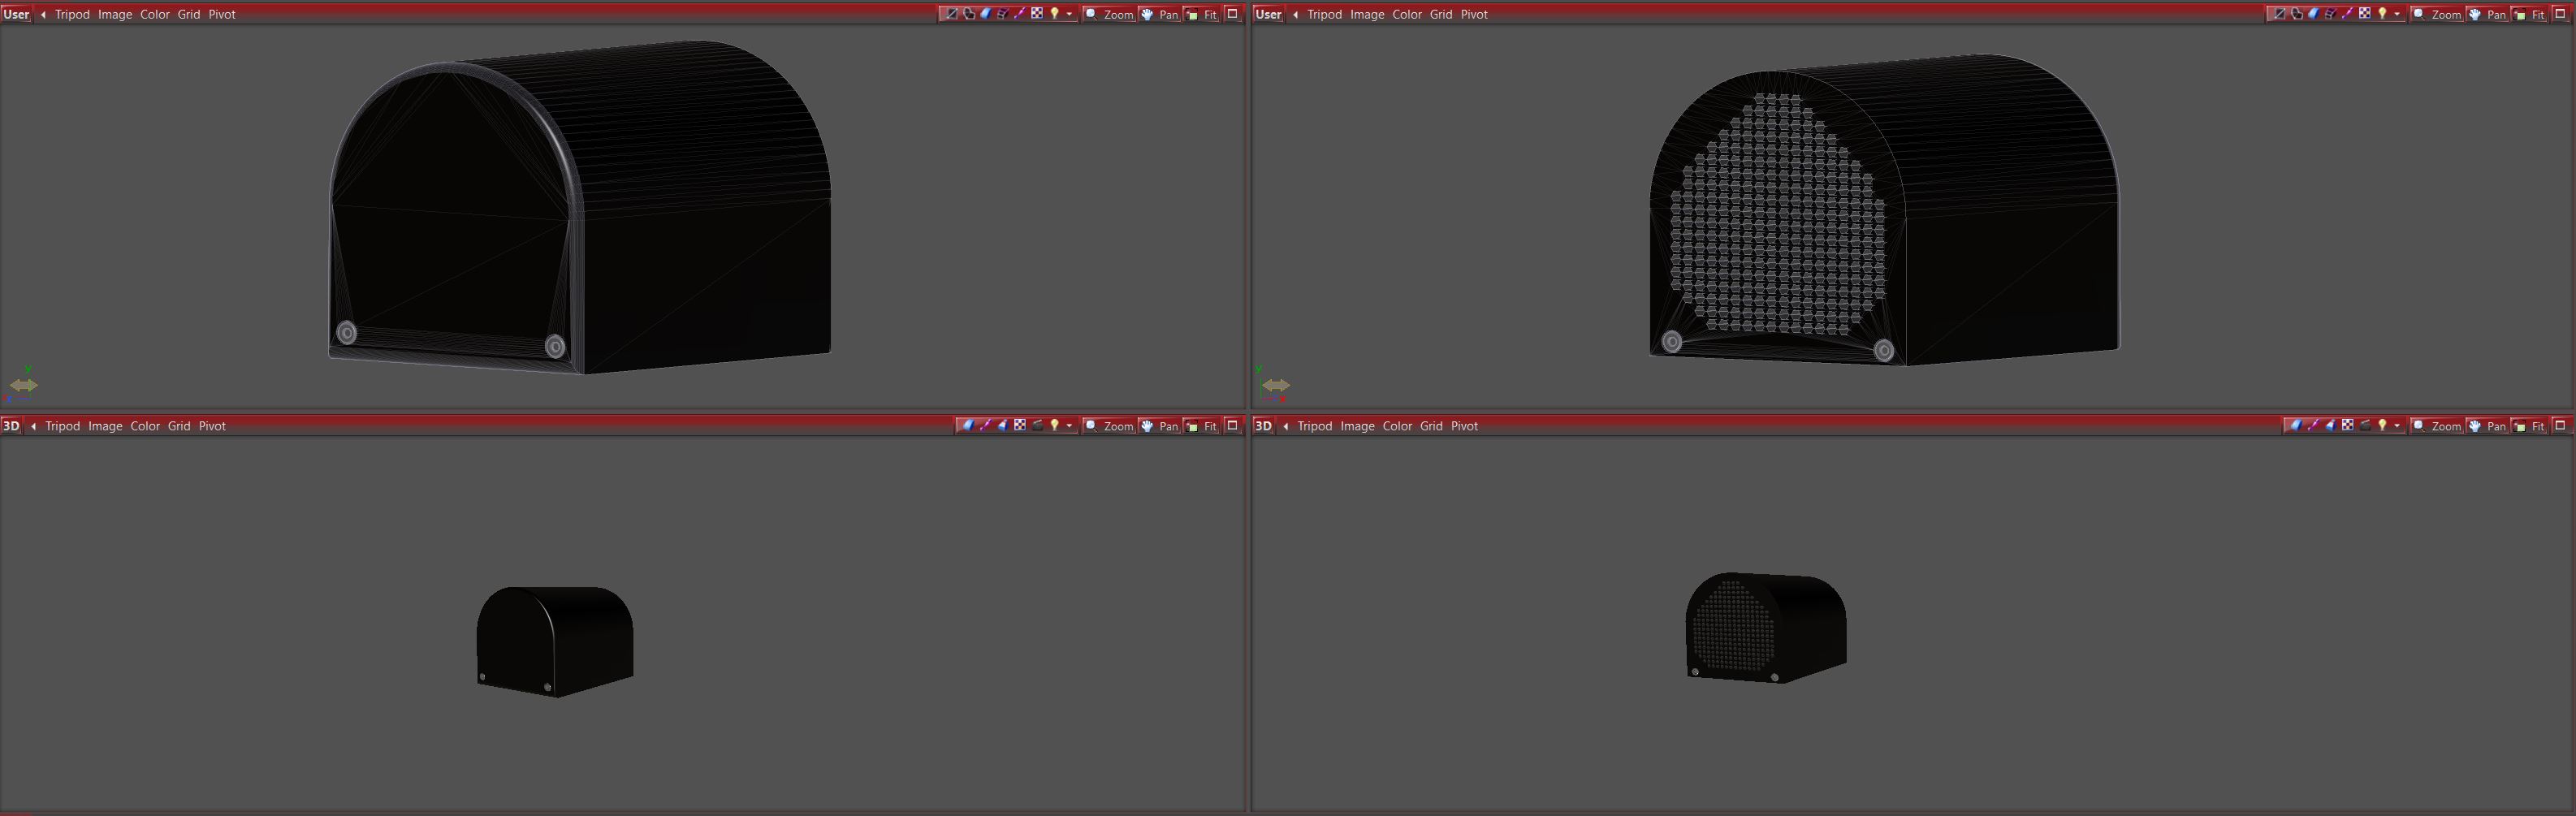
Task: Toggle the light bulb icon in top-left viewport
Action: [1054, 14]
